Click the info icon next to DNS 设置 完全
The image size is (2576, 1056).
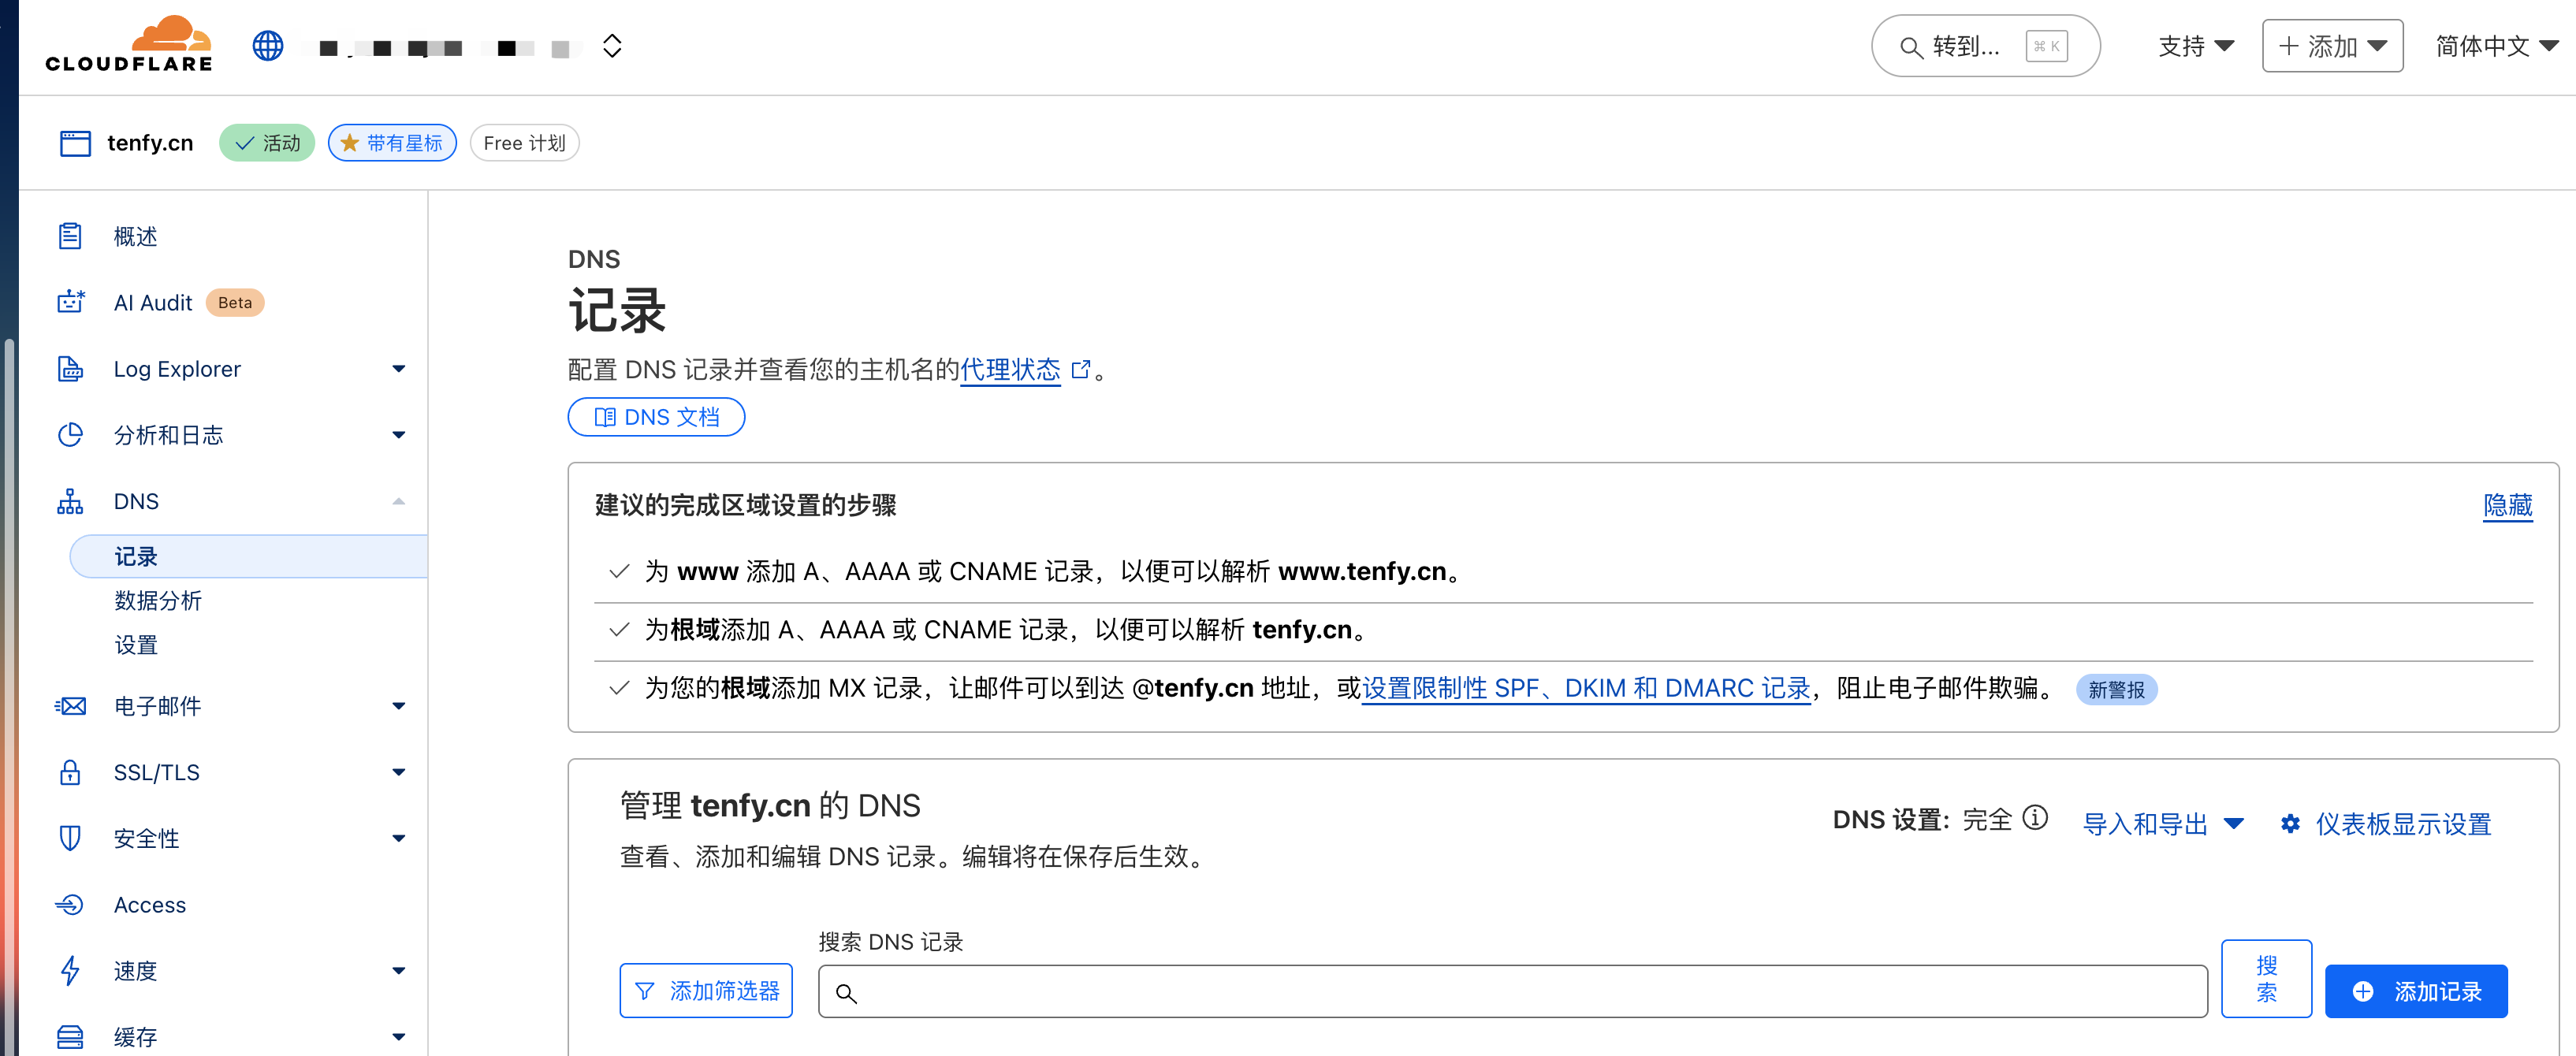tap(2034, 818)
